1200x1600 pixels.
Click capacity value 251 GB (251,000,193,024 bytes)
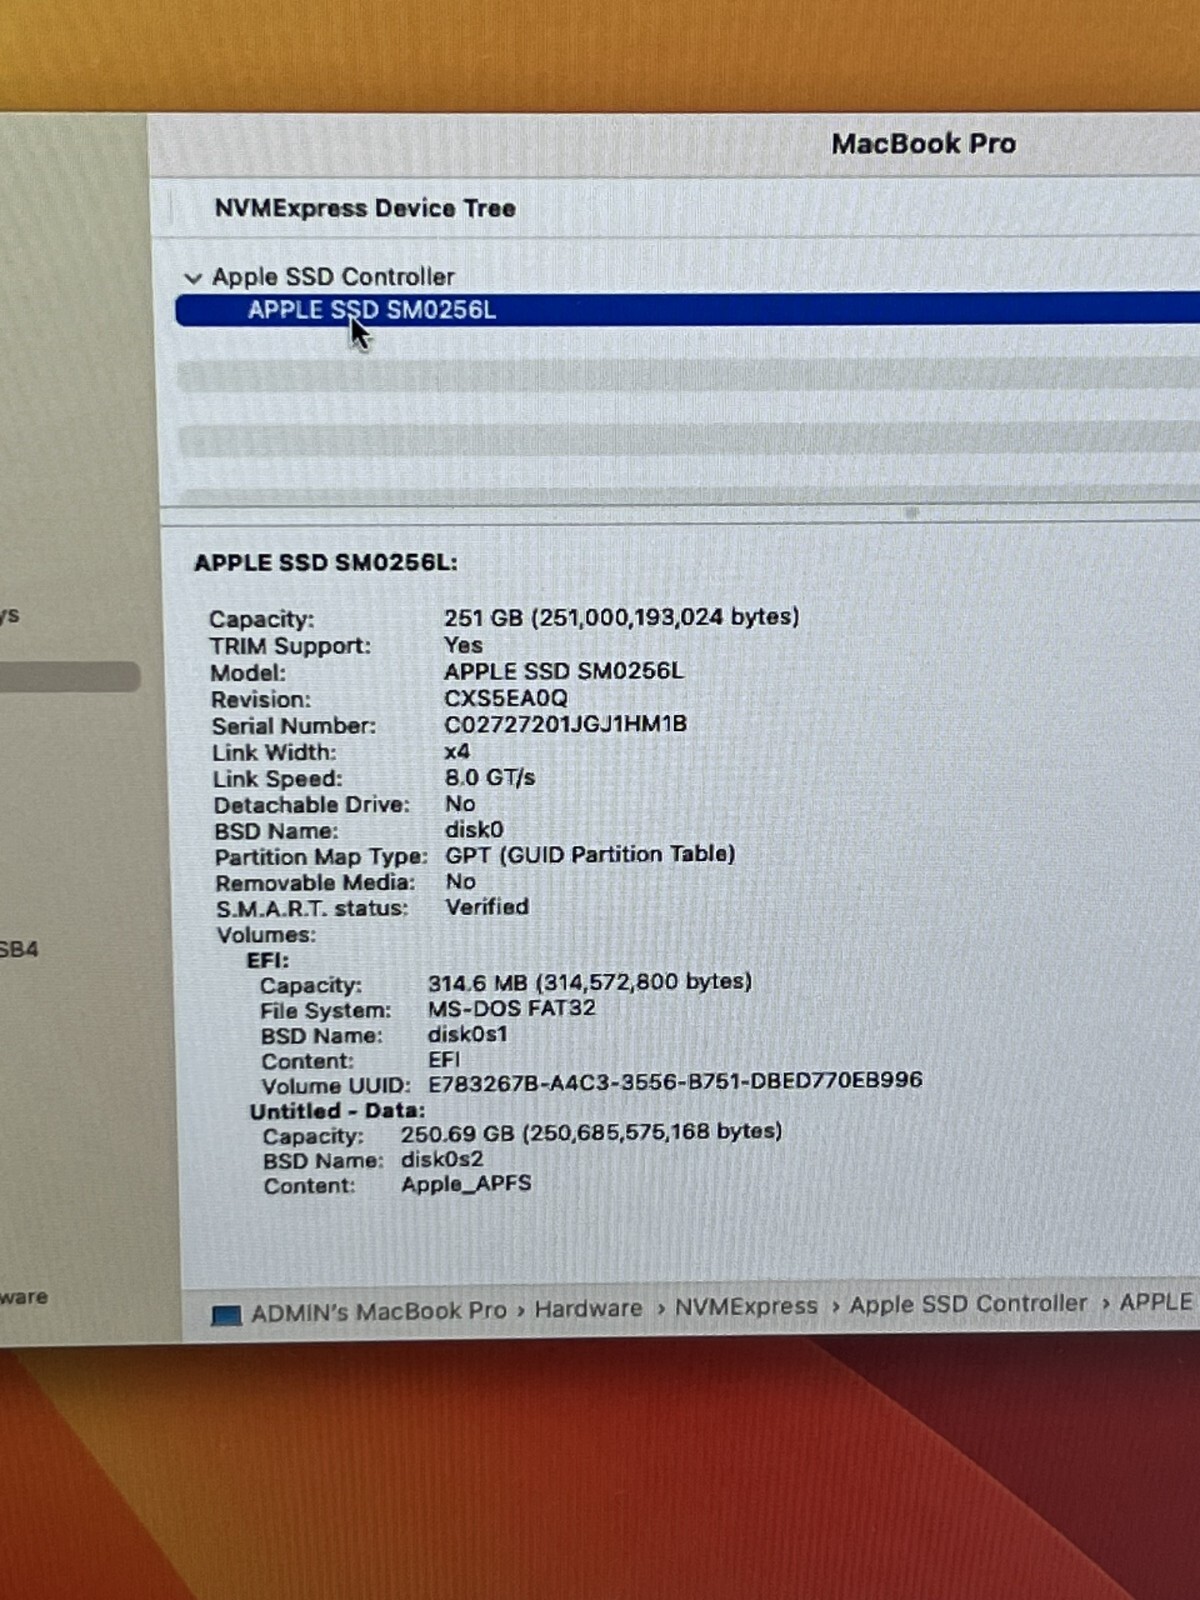621,617
